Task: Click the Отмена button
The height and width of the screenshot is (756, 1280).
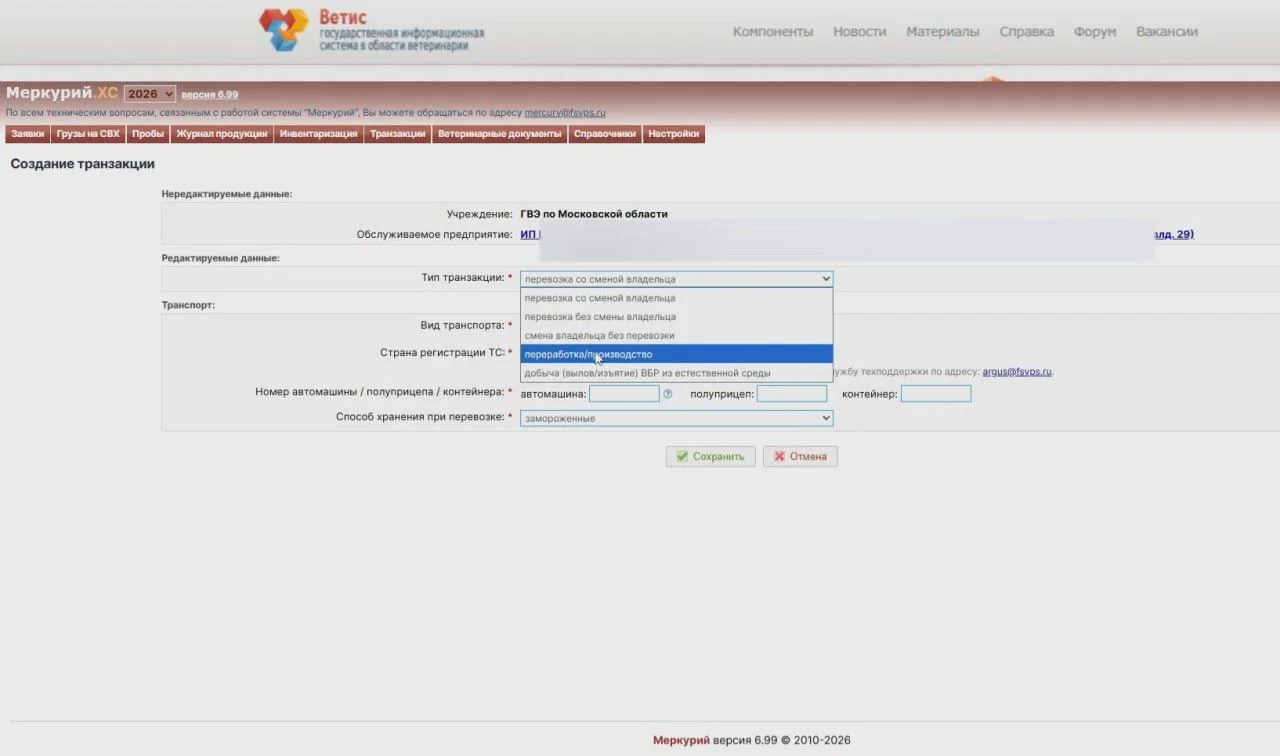Action: pos(800,456)
